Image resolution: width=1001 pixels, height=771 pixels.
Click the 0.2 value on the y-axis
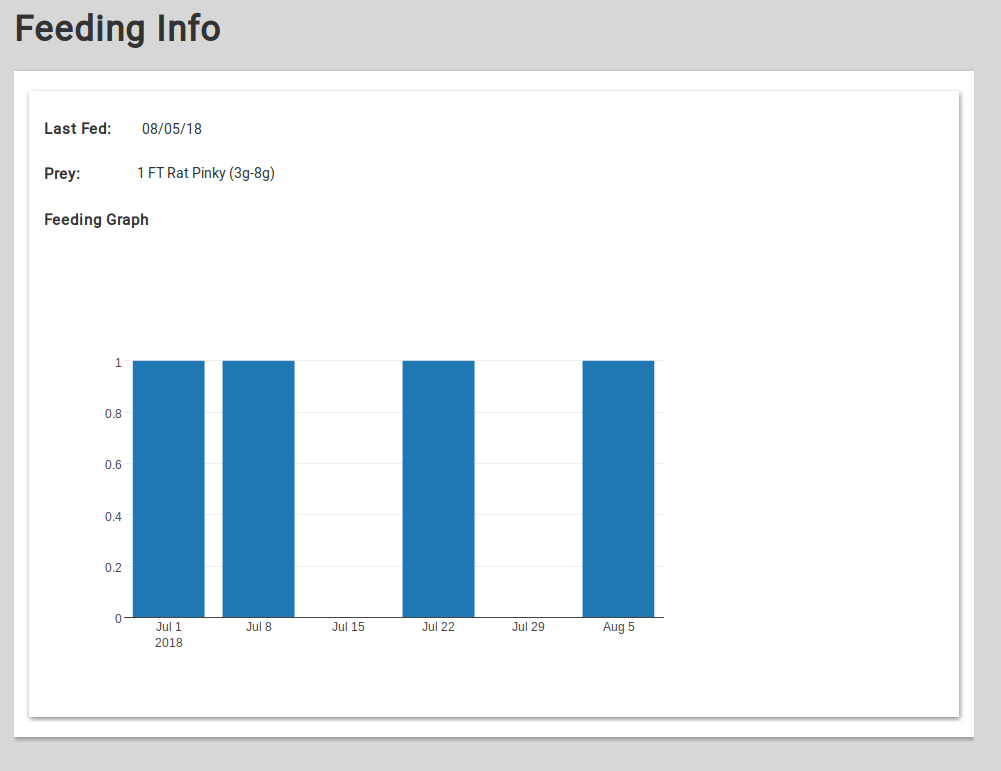coord(112,566)
